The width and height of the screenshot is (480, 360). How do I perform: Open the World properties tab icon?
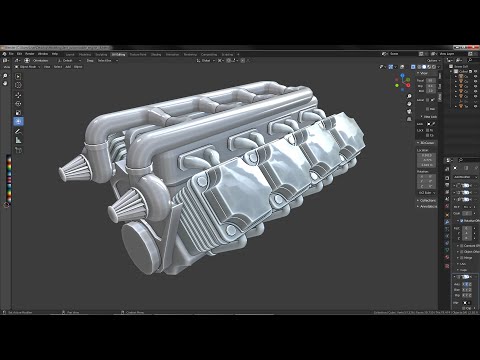[447, 207]
